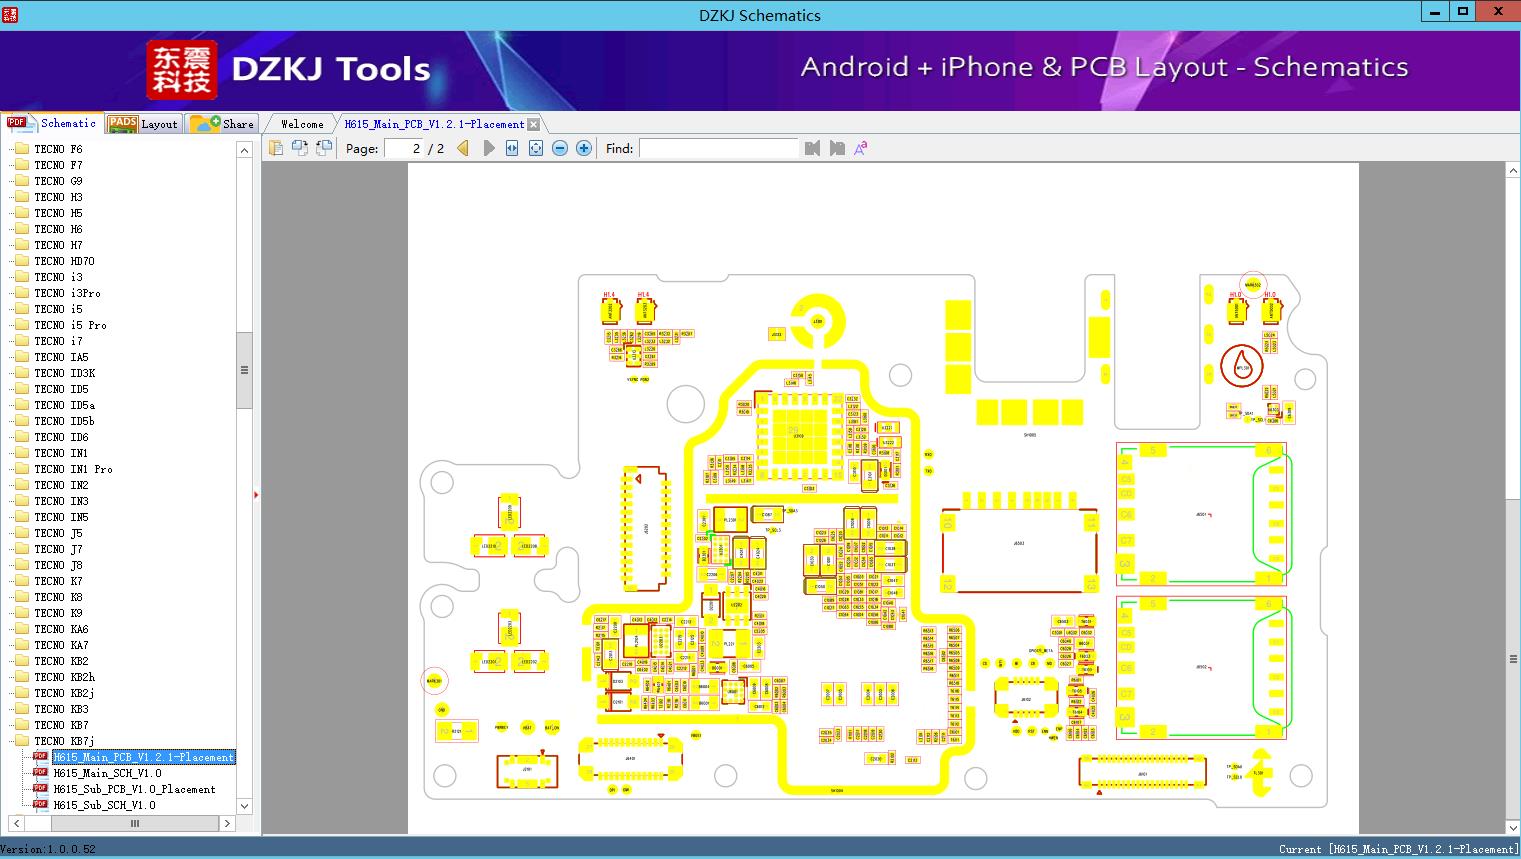Zoom in with the plus icon

(584, 148)
